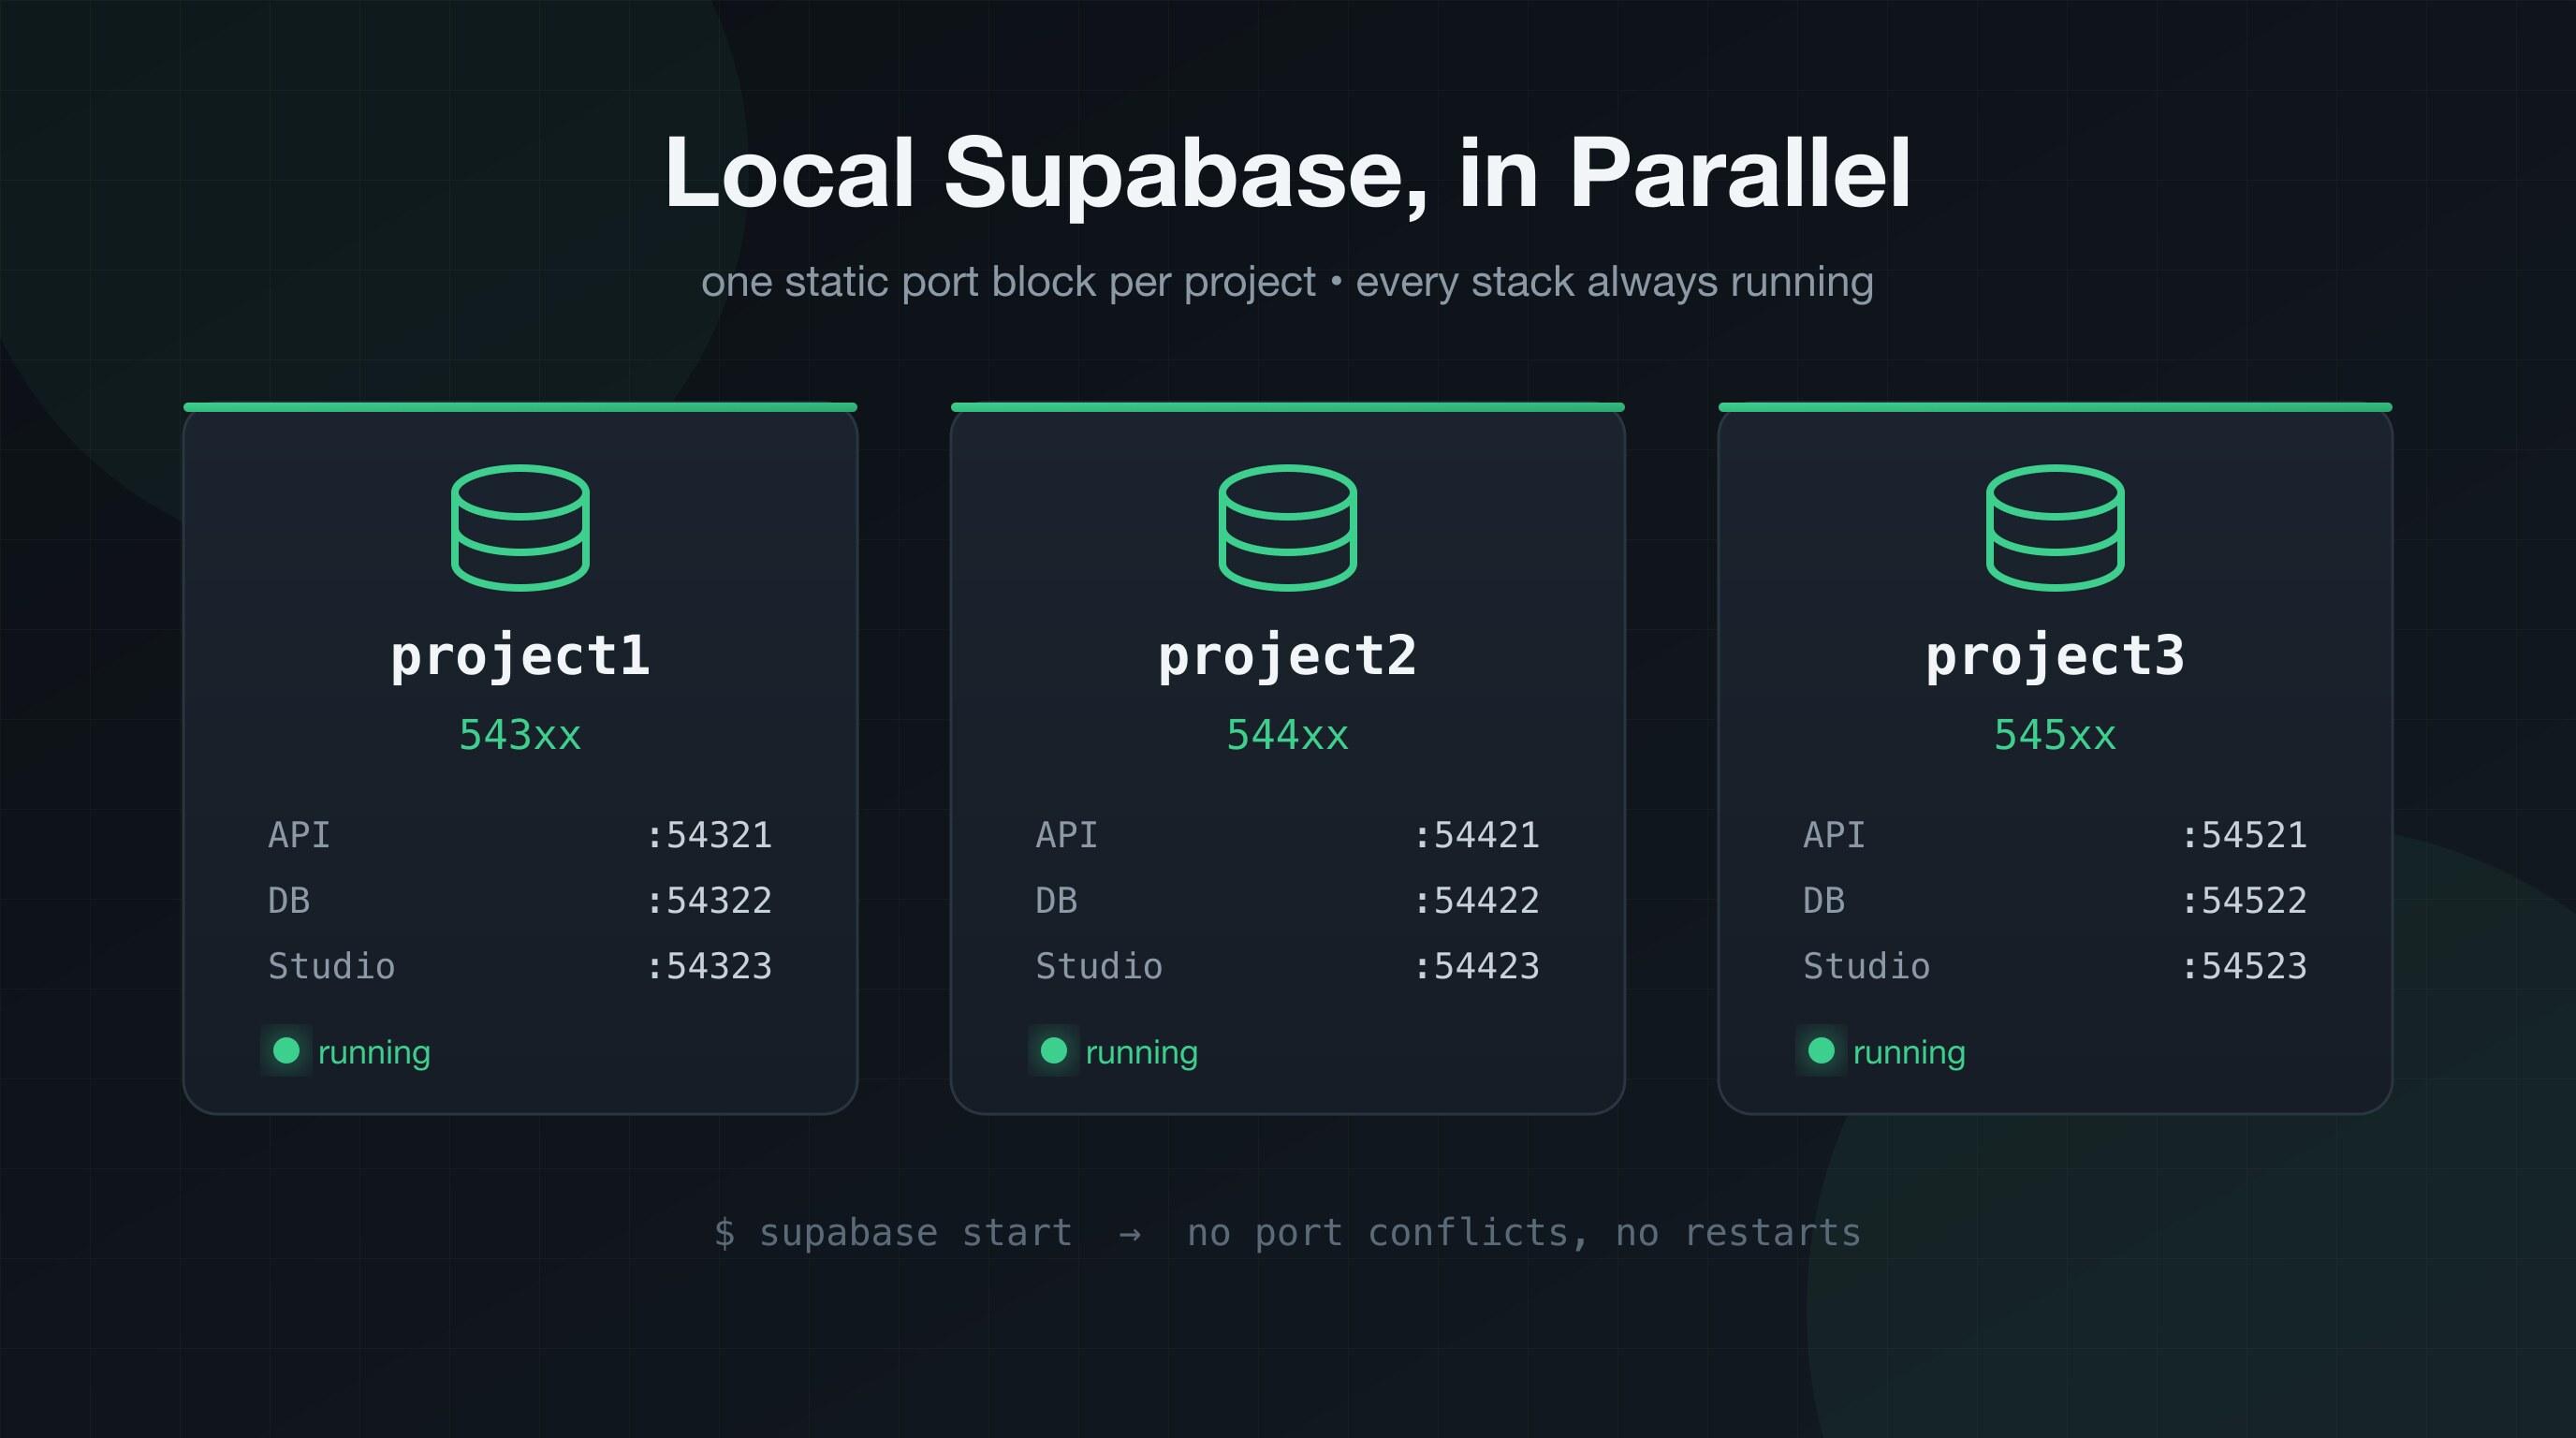Select the project1 card title
Image resolution: width=2576 pixels, height=1438 pixels.
click(520, 657)
